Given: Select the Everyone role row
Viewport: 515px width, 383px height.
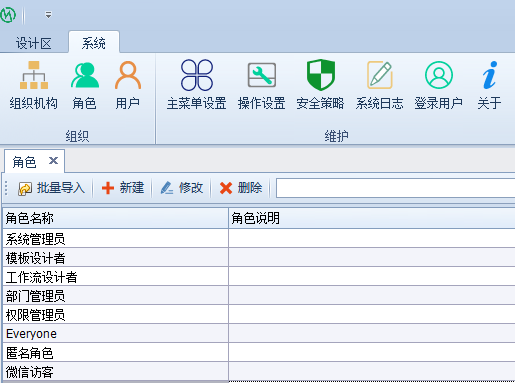Looking at the screenshot, I should pyautogui.click(x=259, y=333).
